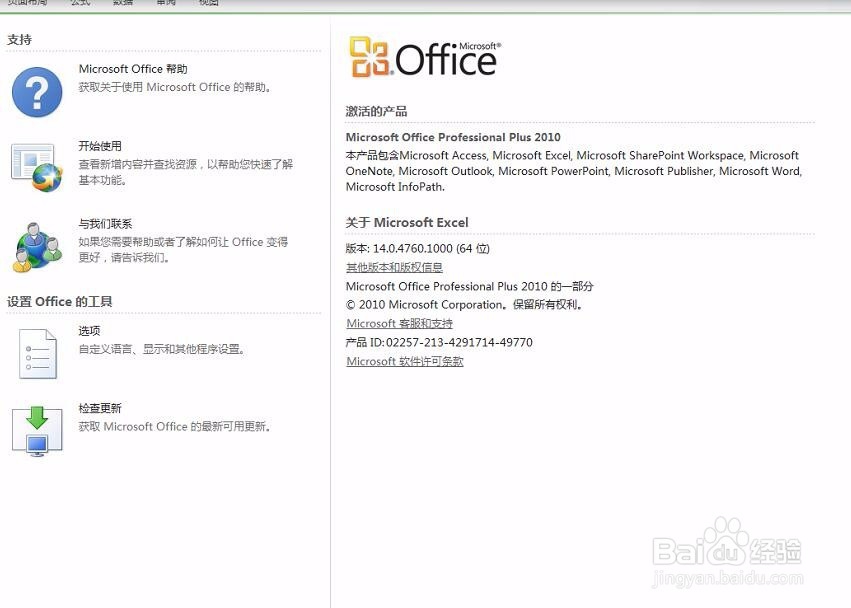
Task: Open the 'Microsoft 客服和支持' link
Action: click(x=399, y=324)
